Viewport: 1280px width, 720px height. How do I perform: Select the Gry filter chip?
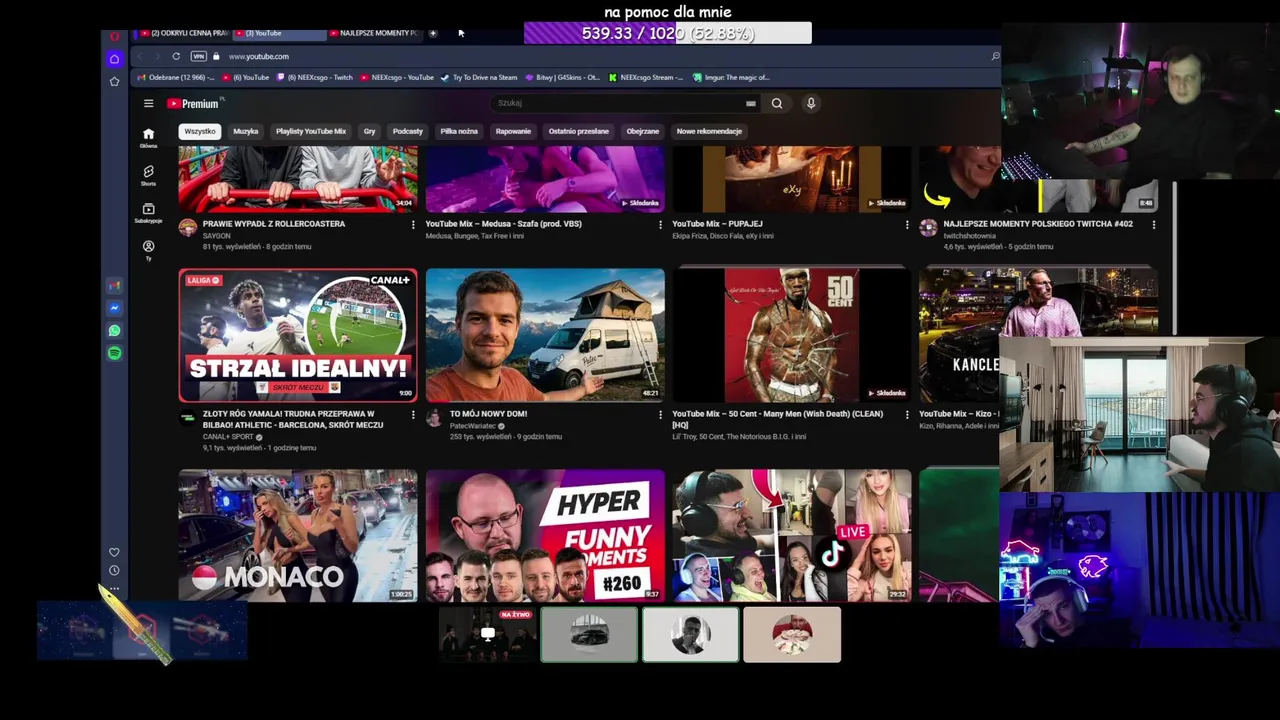pyautogui.click(x=370, y=131)
